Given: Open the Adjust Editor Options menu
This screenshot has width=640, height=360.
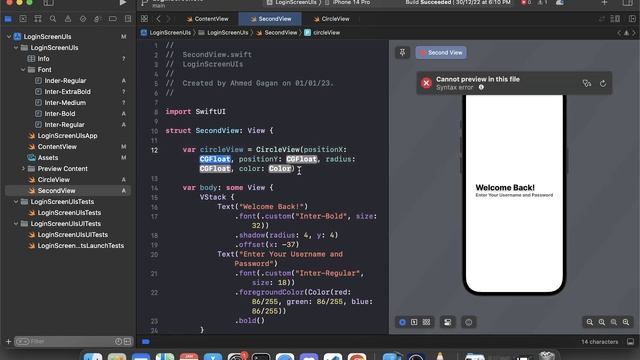Looking at the screenshot, I should (x=616, y=19).
